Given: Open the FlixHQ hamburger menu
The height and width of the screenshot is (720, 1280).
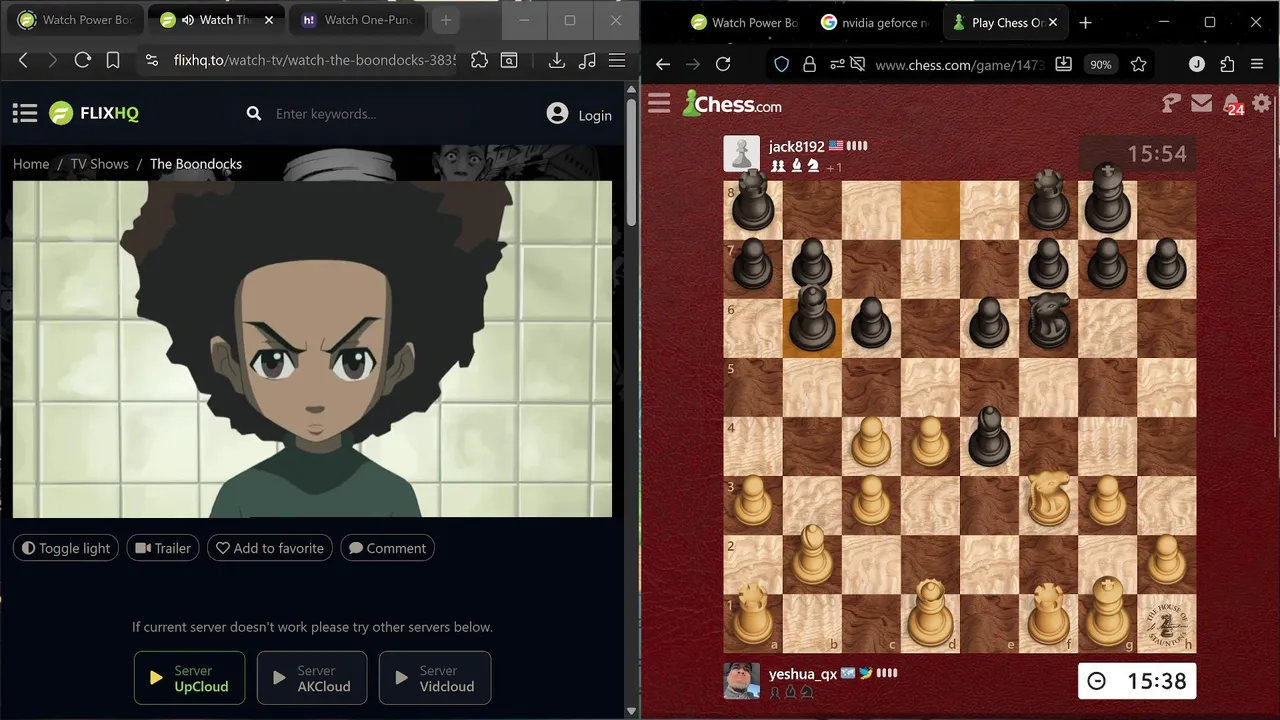Looking at the screenshot, I should pyautogui.click(x=25, y=113).
